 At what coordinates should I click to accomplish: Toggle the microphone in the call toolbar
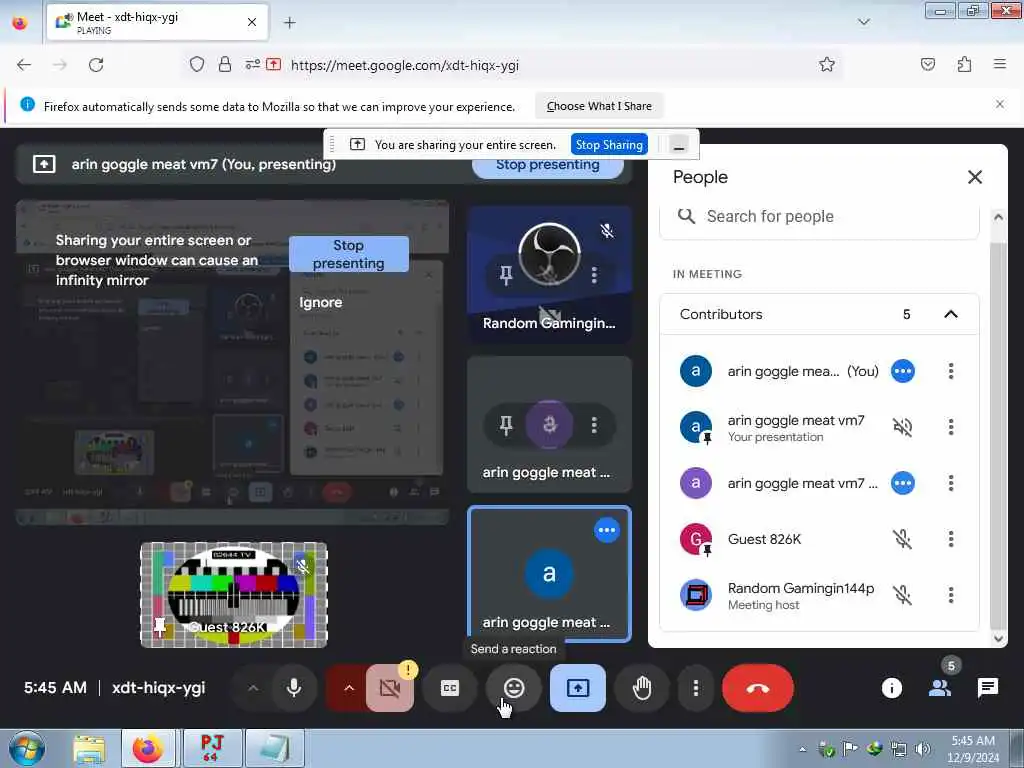294,688
